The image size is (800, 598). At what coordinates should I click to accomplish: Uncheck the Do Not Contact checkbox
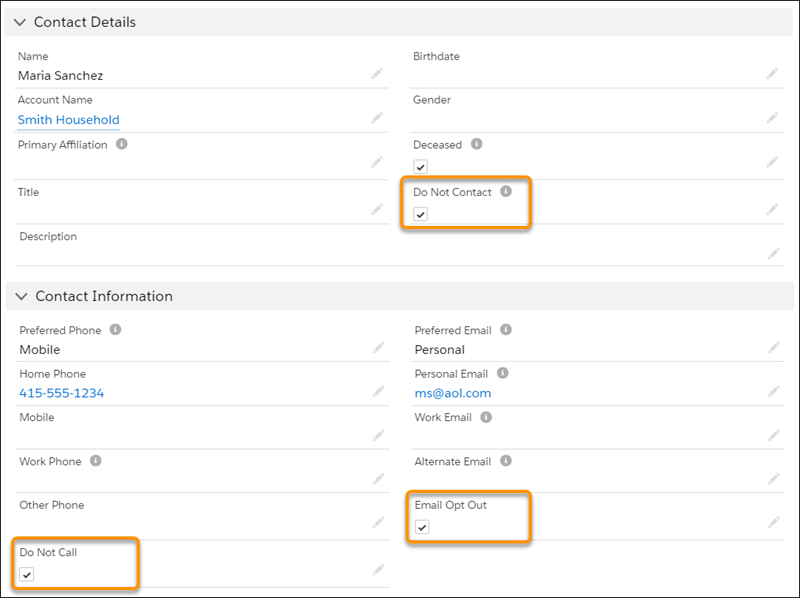pos(420,214)
